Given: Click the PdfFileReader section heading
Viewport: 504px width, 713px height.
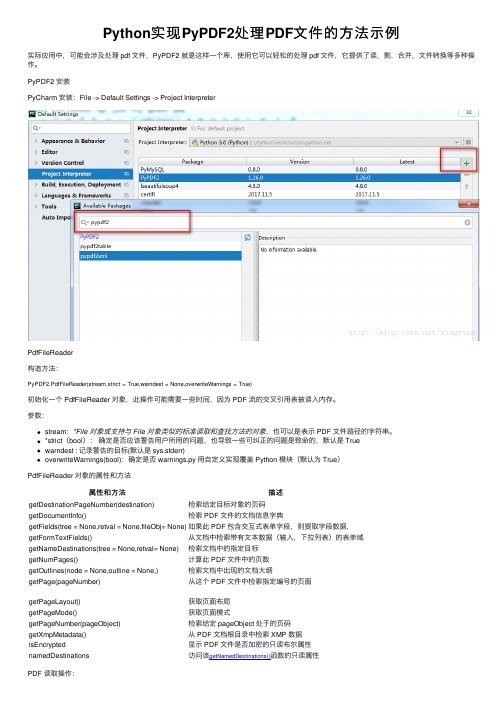Looking at the screenshot, I should coord(50,353).
